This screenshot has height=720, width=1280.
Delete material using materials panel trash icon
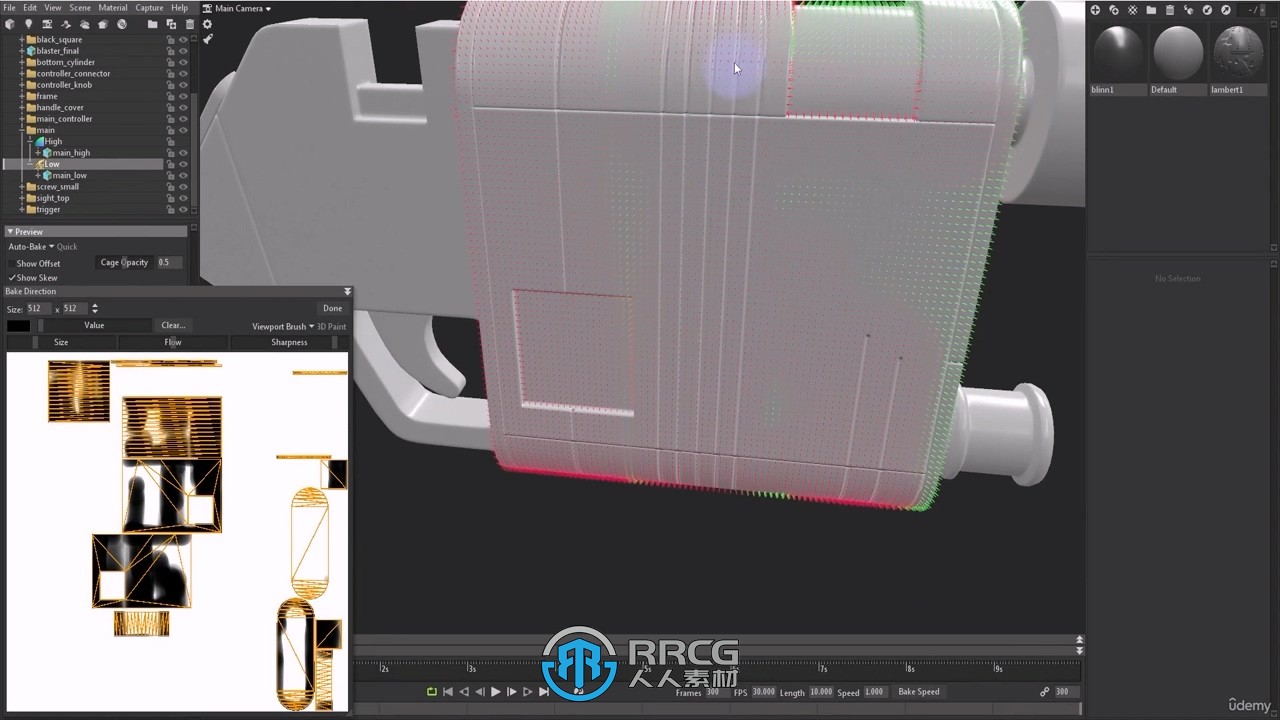pos(1170,10)
